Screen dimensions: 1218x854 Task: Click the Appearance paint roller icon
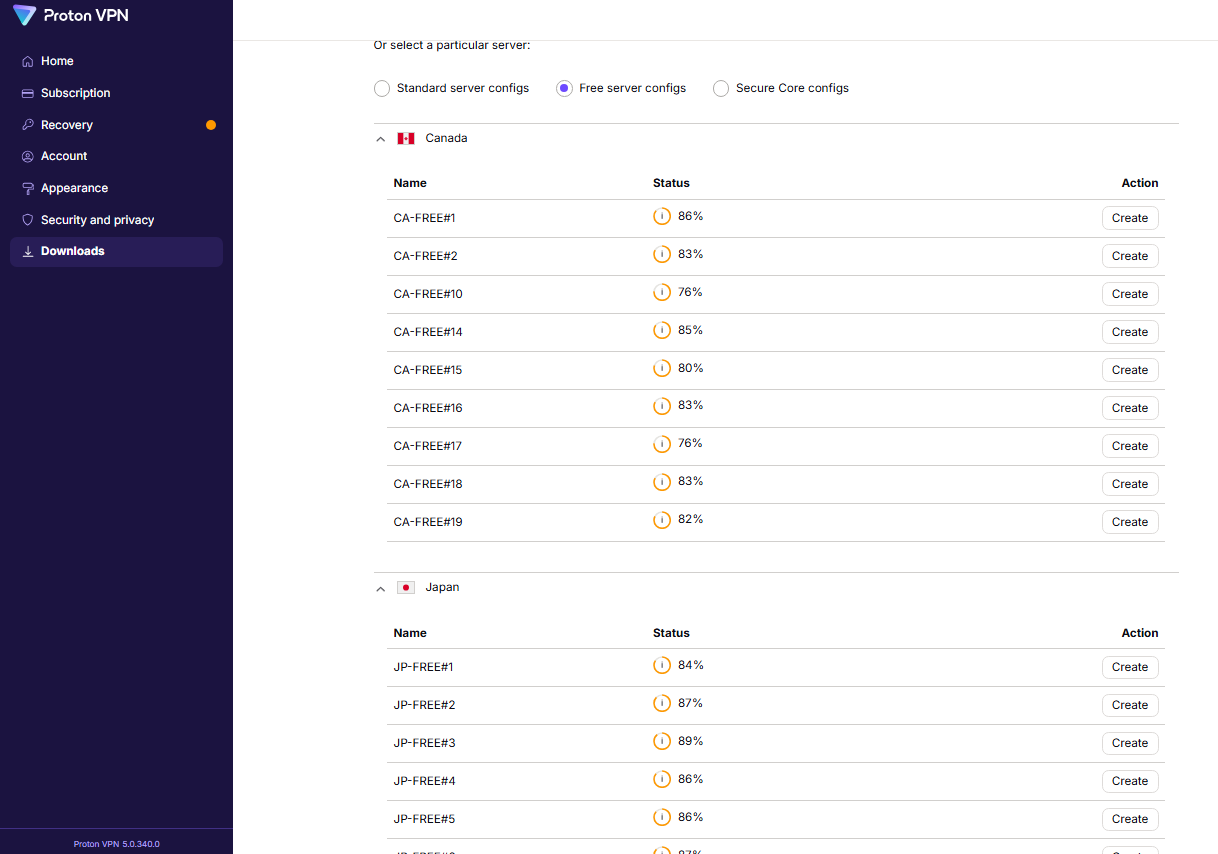pos(27,188)
